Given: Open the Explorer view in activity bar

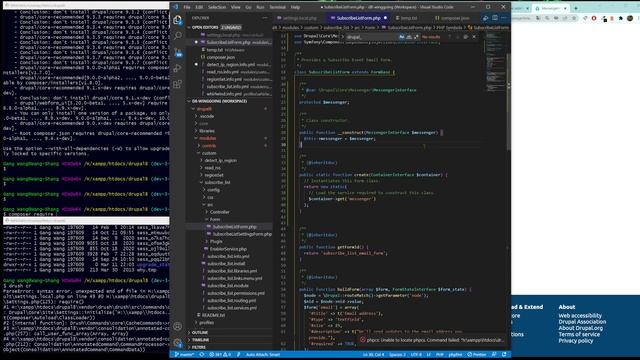Looking at the screenshot, I should [x=178, y=20].
